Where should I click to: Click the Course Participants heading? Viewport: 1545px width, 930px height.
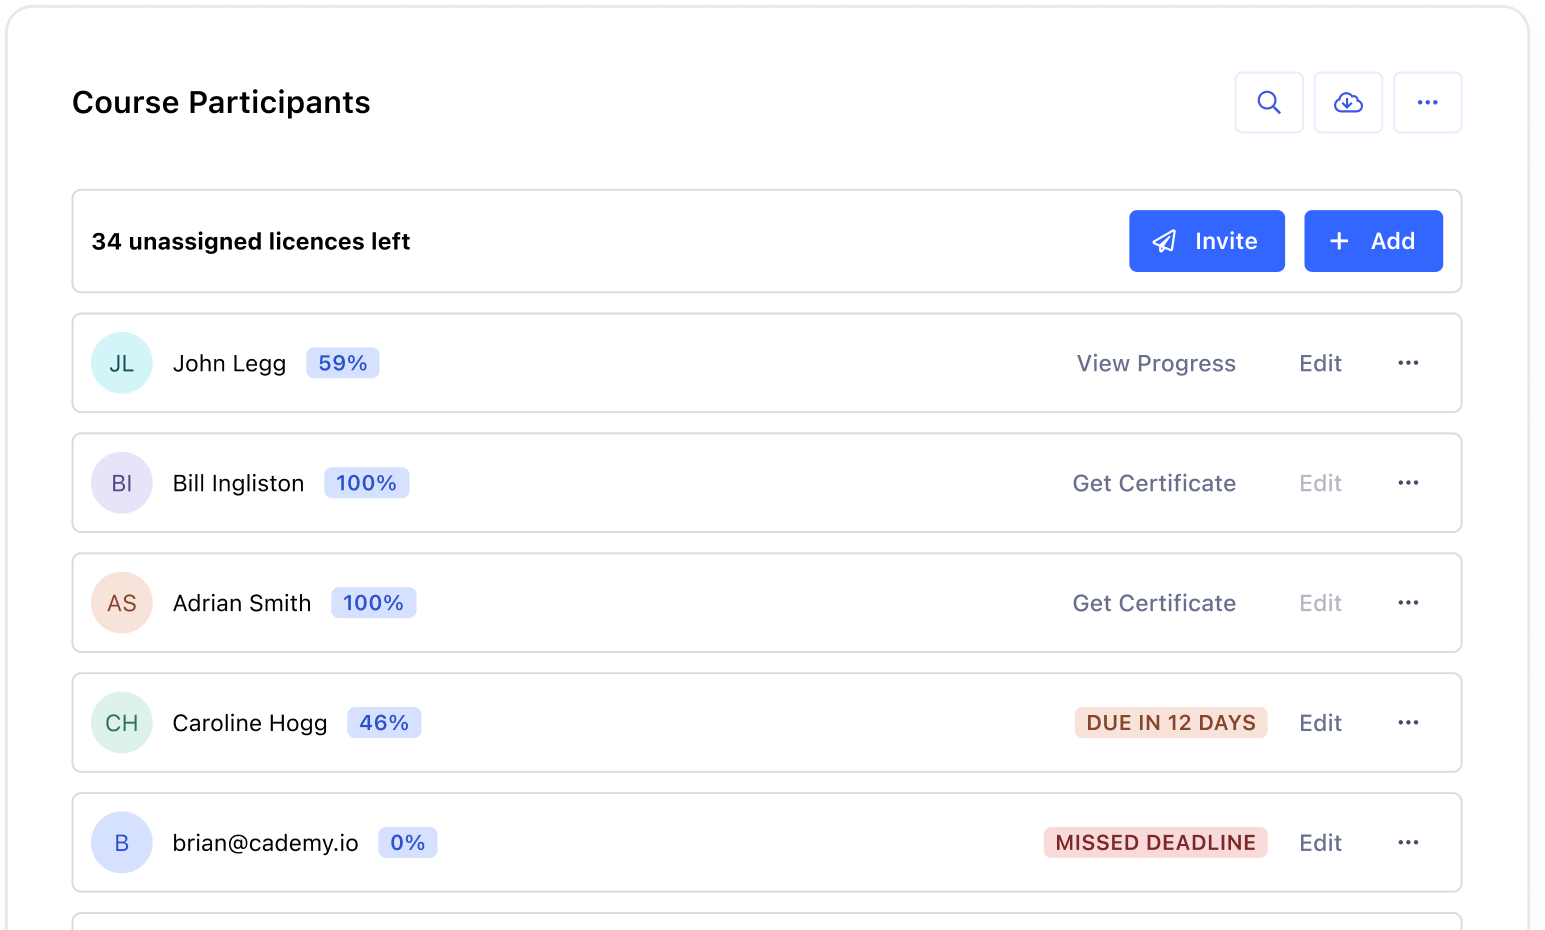point(221,102)
